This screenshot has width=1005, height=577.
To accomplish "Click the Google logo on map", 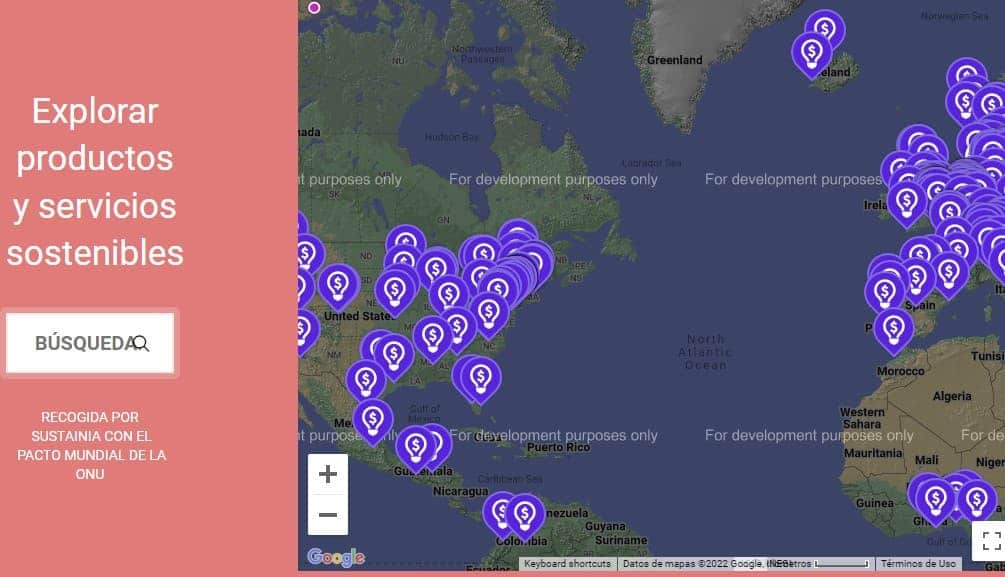I will [336, 557].
